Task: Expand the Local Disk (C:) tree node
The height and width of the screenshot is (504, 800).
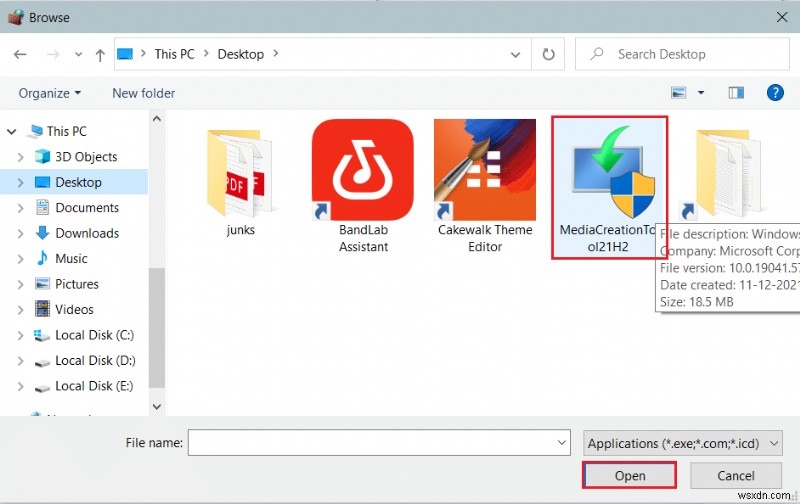Action: coord(20,335)
